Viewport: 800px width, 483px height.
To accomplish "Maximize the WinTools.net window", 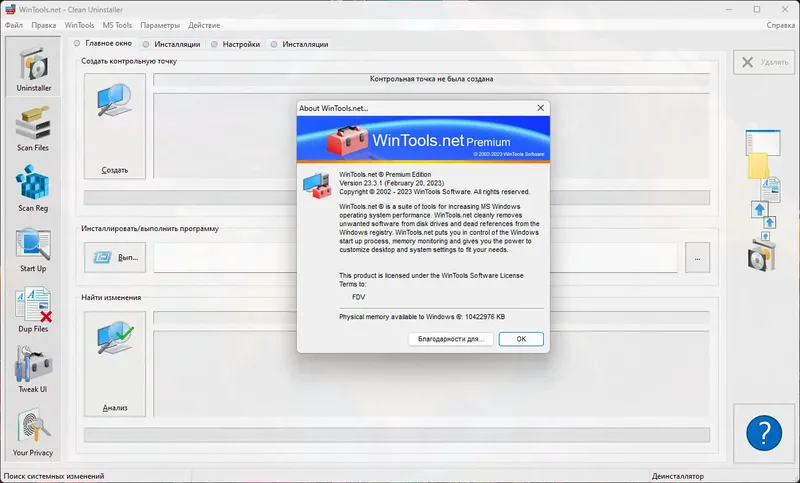I will 757,9.
